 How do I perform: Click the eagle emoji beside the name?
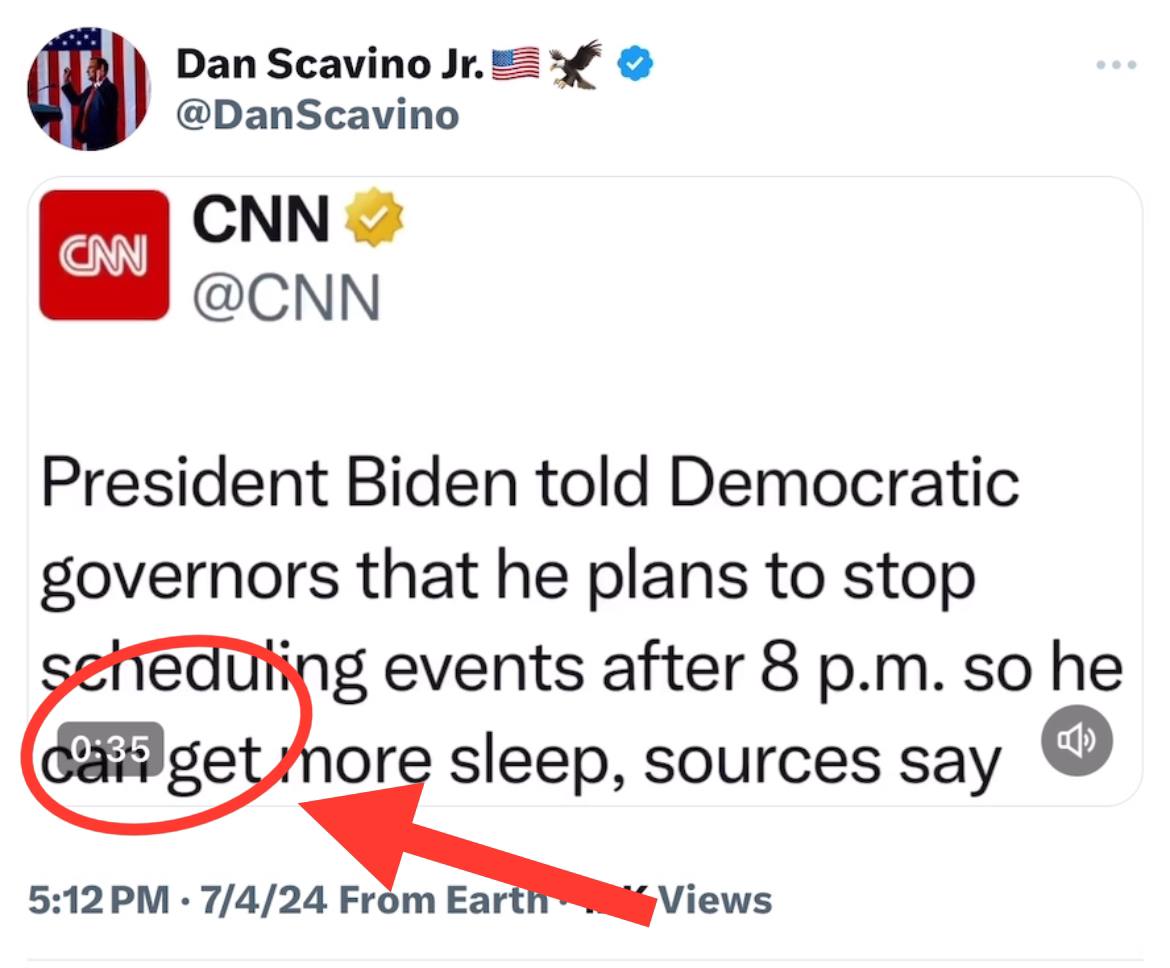575,65
